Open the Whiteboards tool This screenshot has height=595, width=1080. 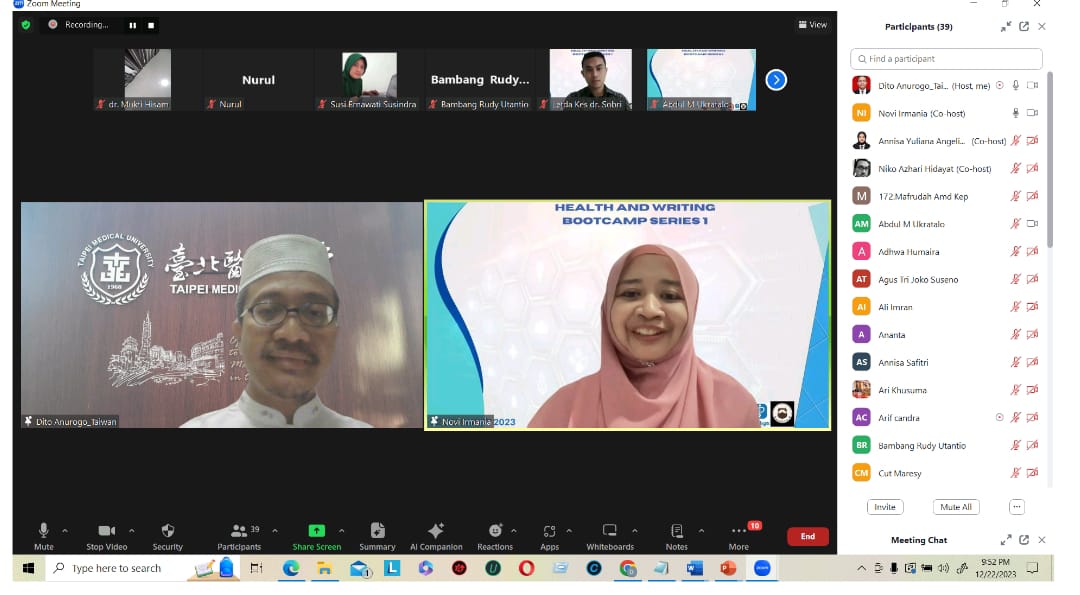[x=609, y=531]
